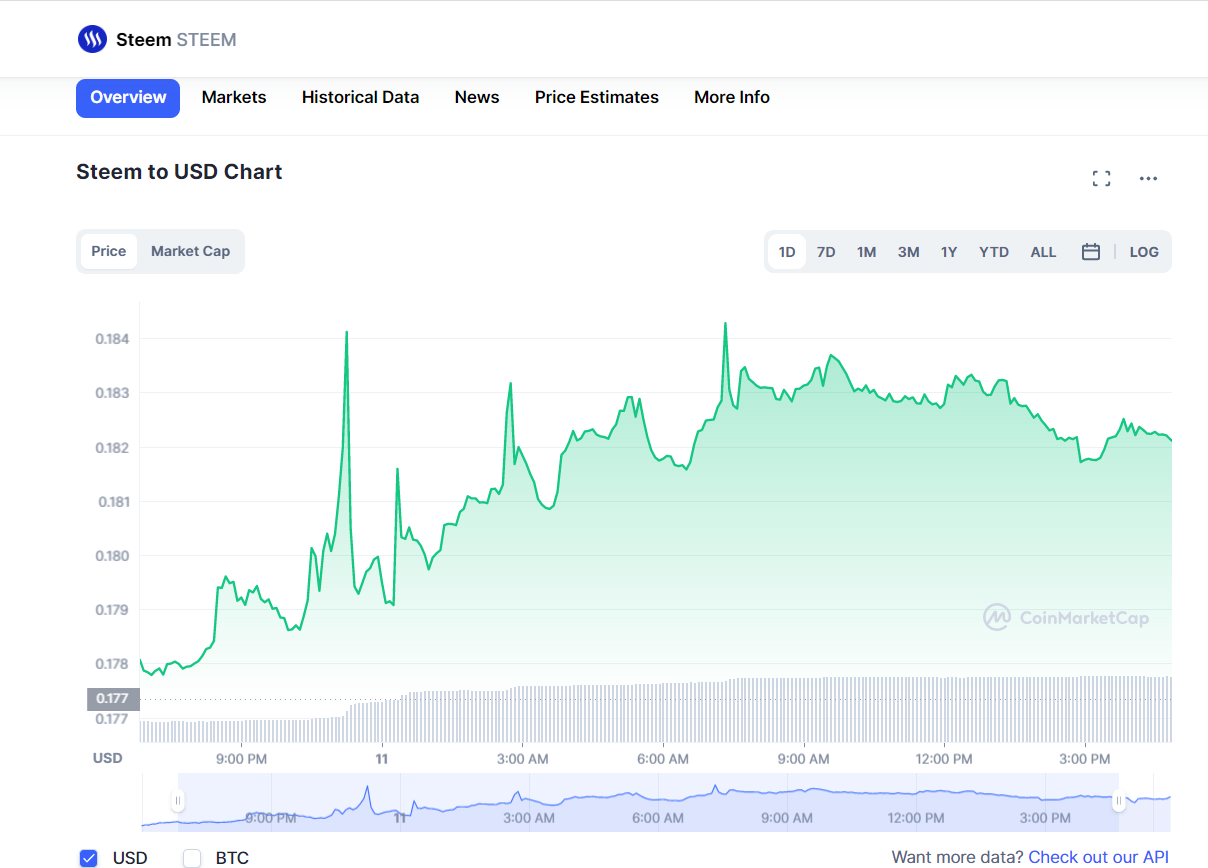
Task: Click the 0.180 y-axis label
Action: [x=112, y=556]
